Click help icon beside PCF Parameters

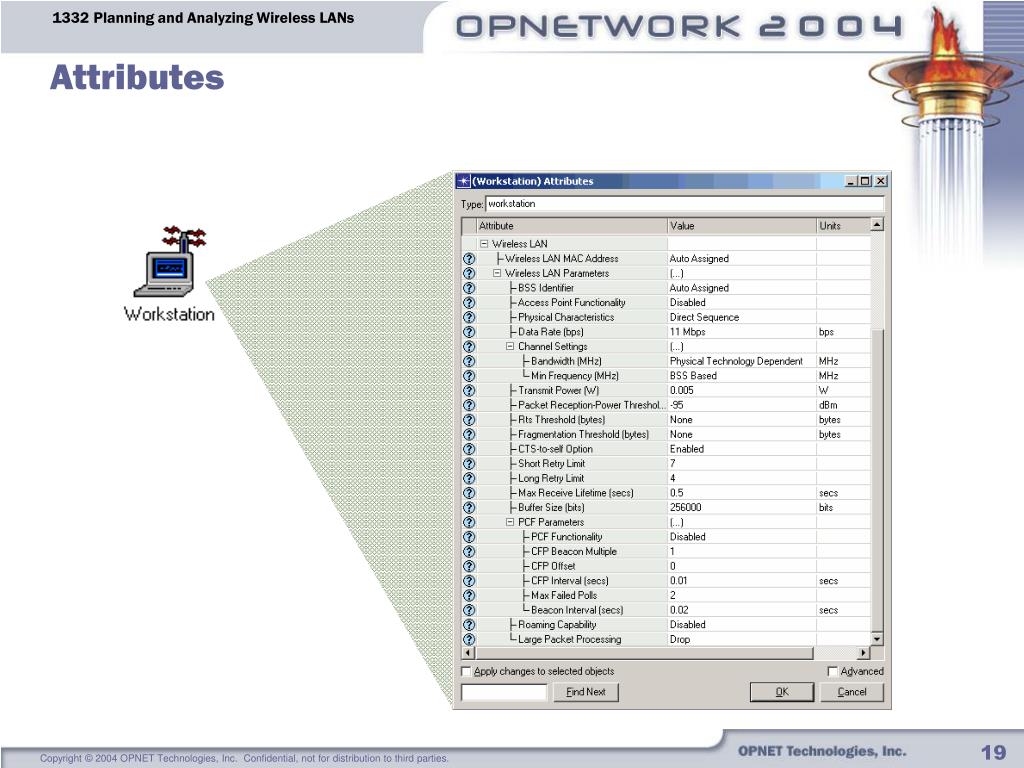(x=469, y=522)
